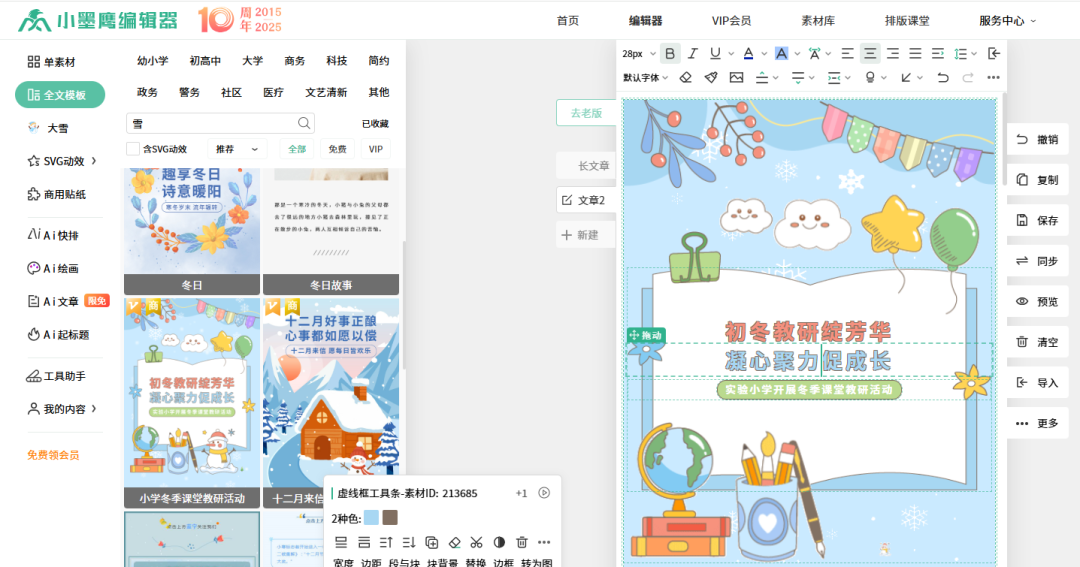Screen dimensions: 1080x567
Task: Open Ai绘画 palette tool in sidebar
Action: (53, 269)
